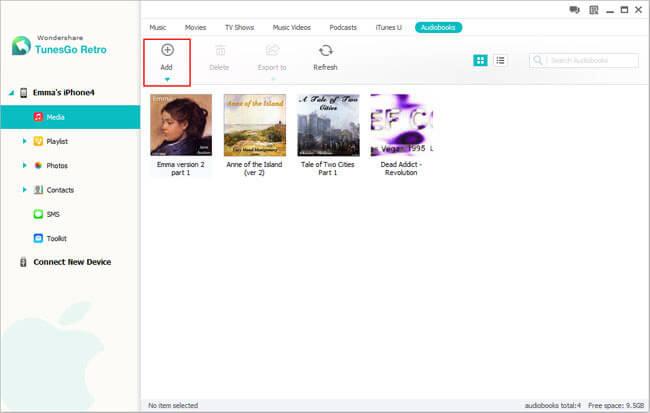Open the Movies tab

point(195,27)
